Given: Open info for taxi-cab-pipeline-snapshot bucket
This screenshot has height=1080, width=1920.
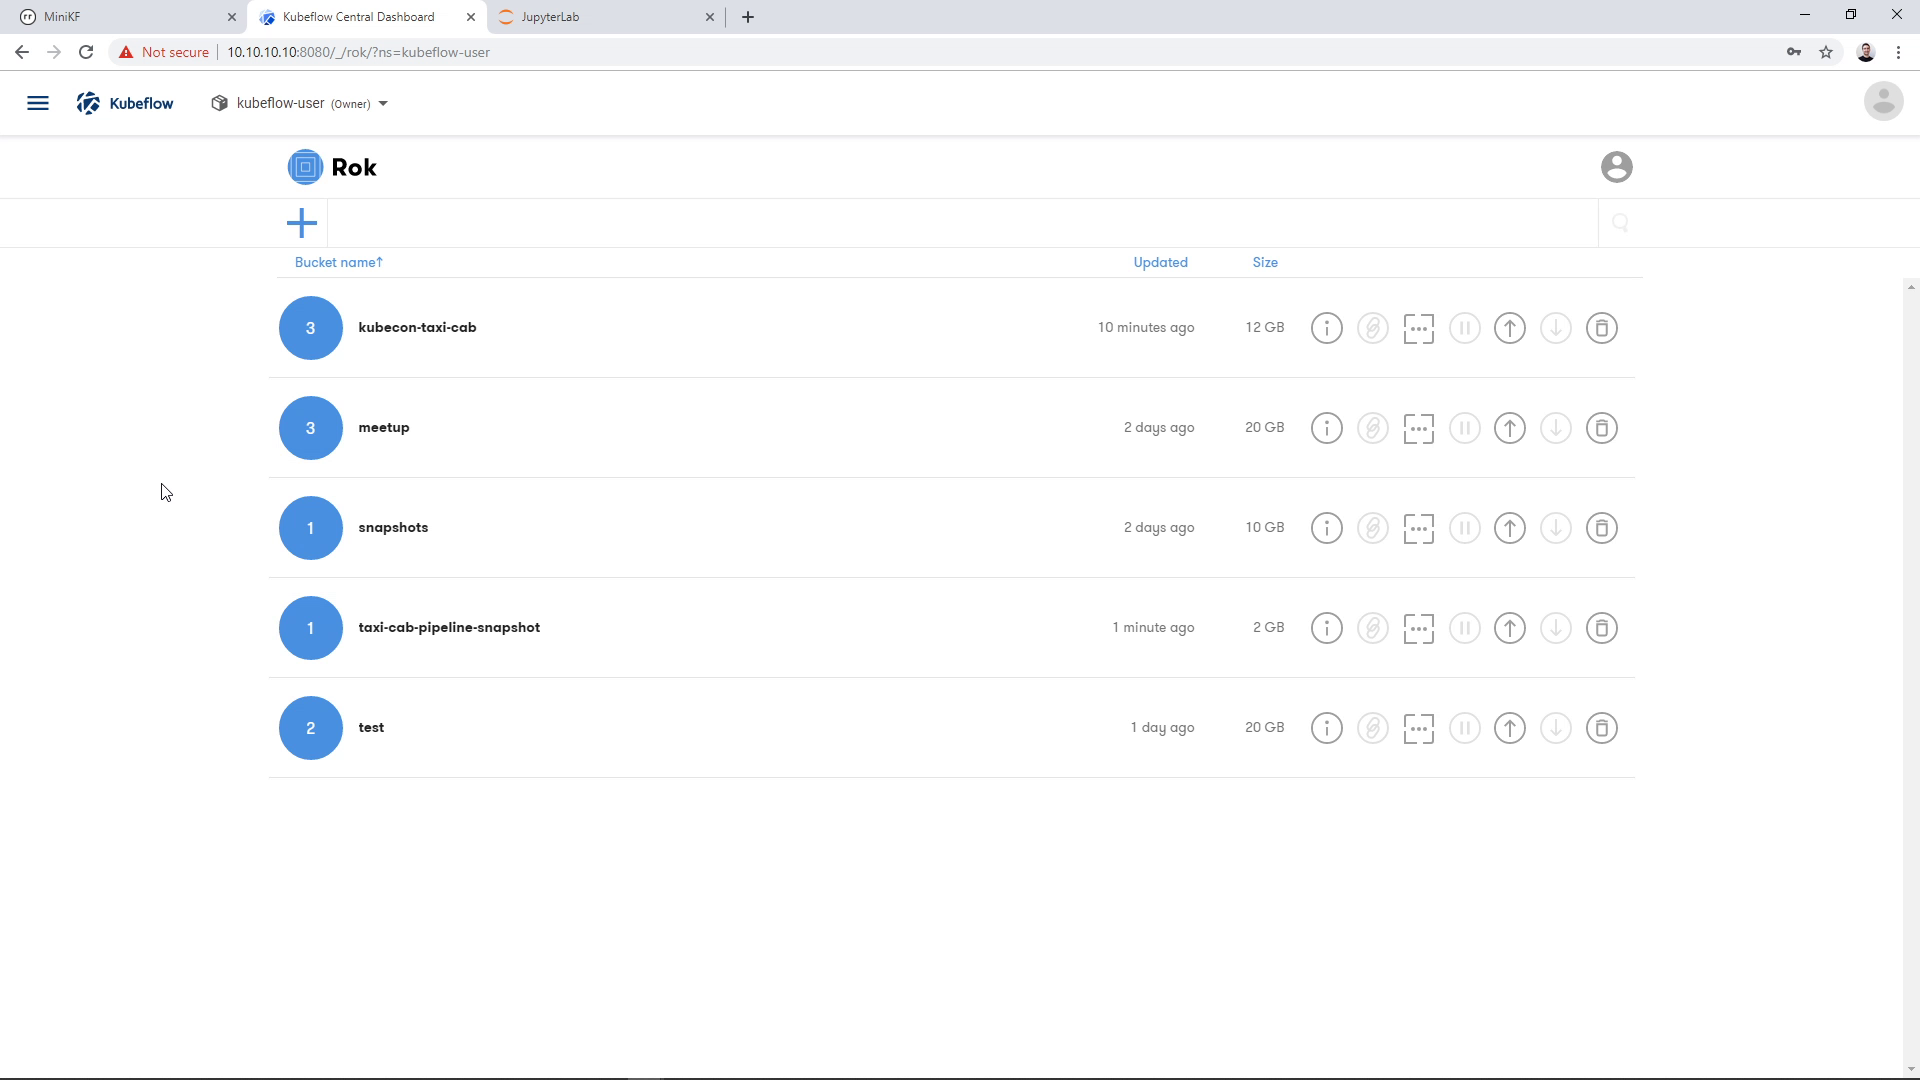Looking at the screenshot, I should (x=1326, y=628).
